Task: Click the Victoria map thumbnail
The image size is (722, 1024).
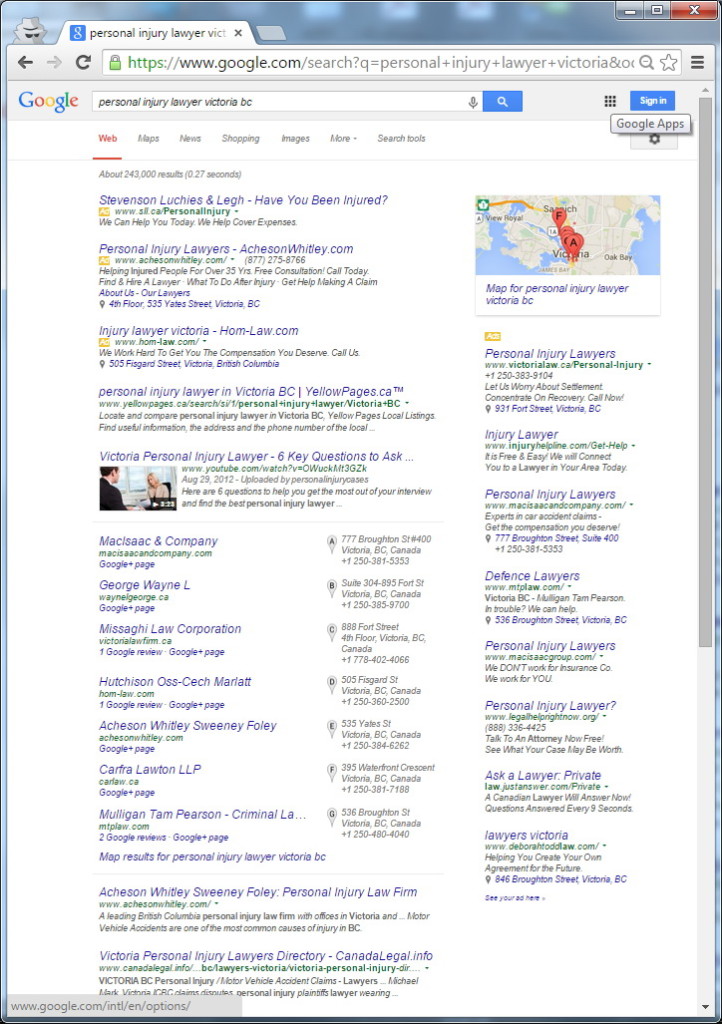Action: pos(567,235)
